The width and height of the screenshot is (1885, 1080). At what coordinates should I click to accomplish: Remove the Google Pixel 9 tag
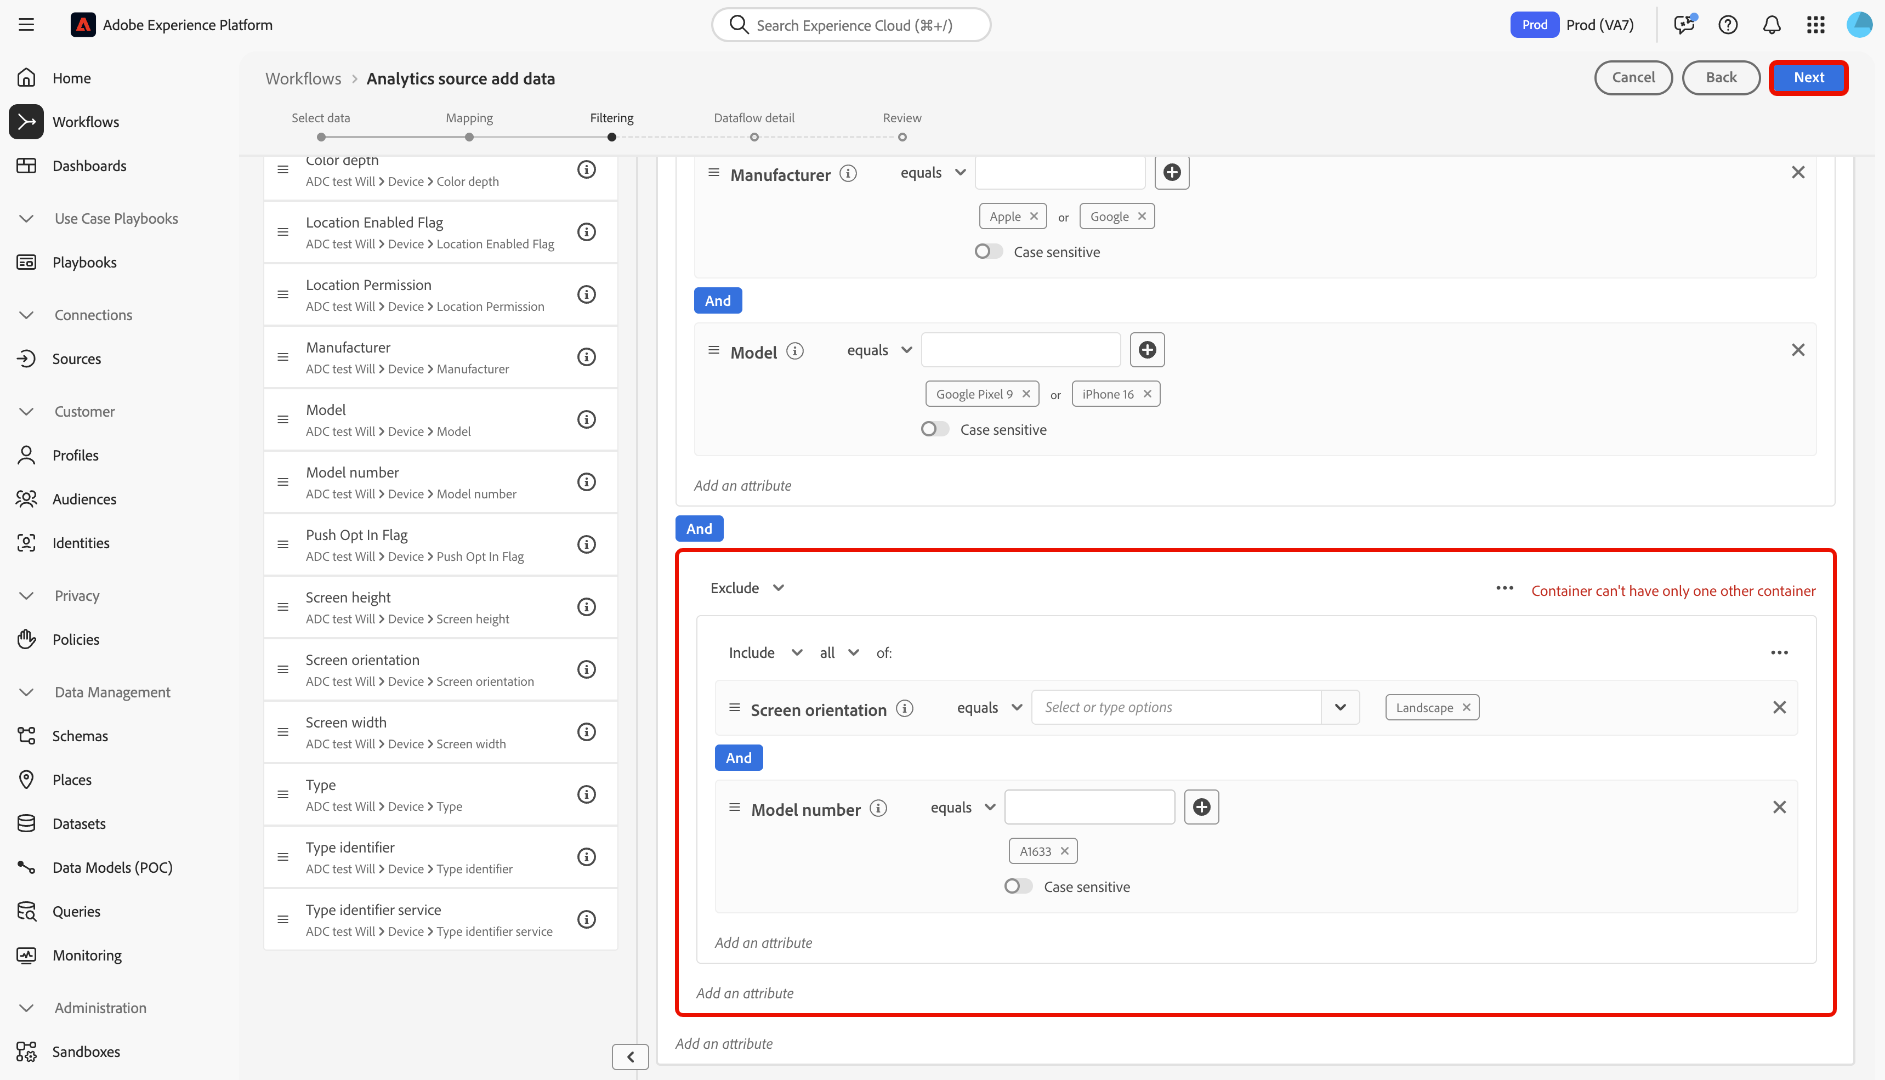1026,394
